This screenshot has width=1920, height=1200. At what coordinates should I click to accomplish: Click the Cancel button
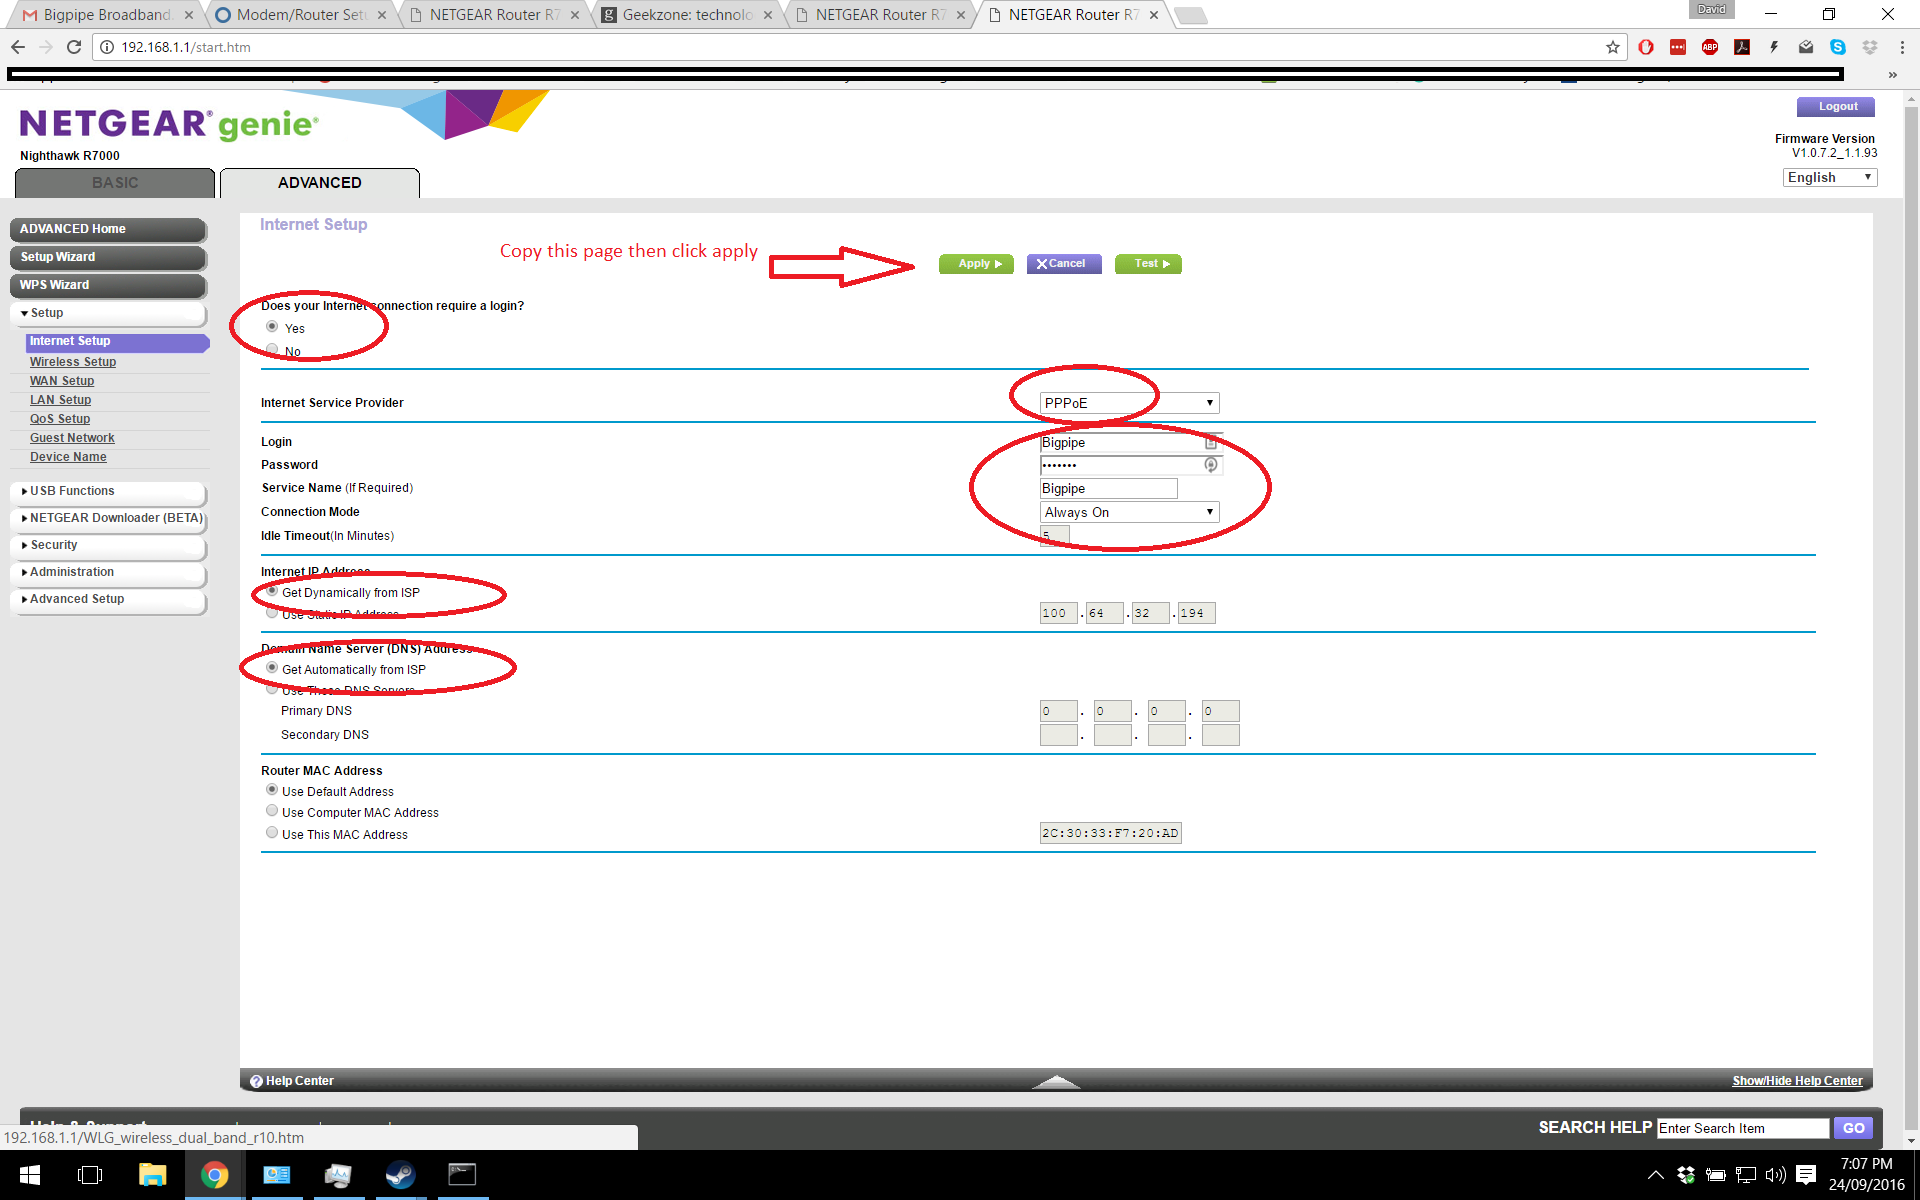tap(1064, 264)
